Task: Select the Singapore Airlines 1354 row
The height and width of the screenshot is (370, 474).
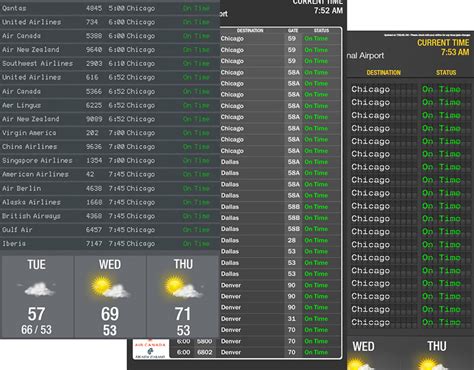Action: click(x=110, y=161)
